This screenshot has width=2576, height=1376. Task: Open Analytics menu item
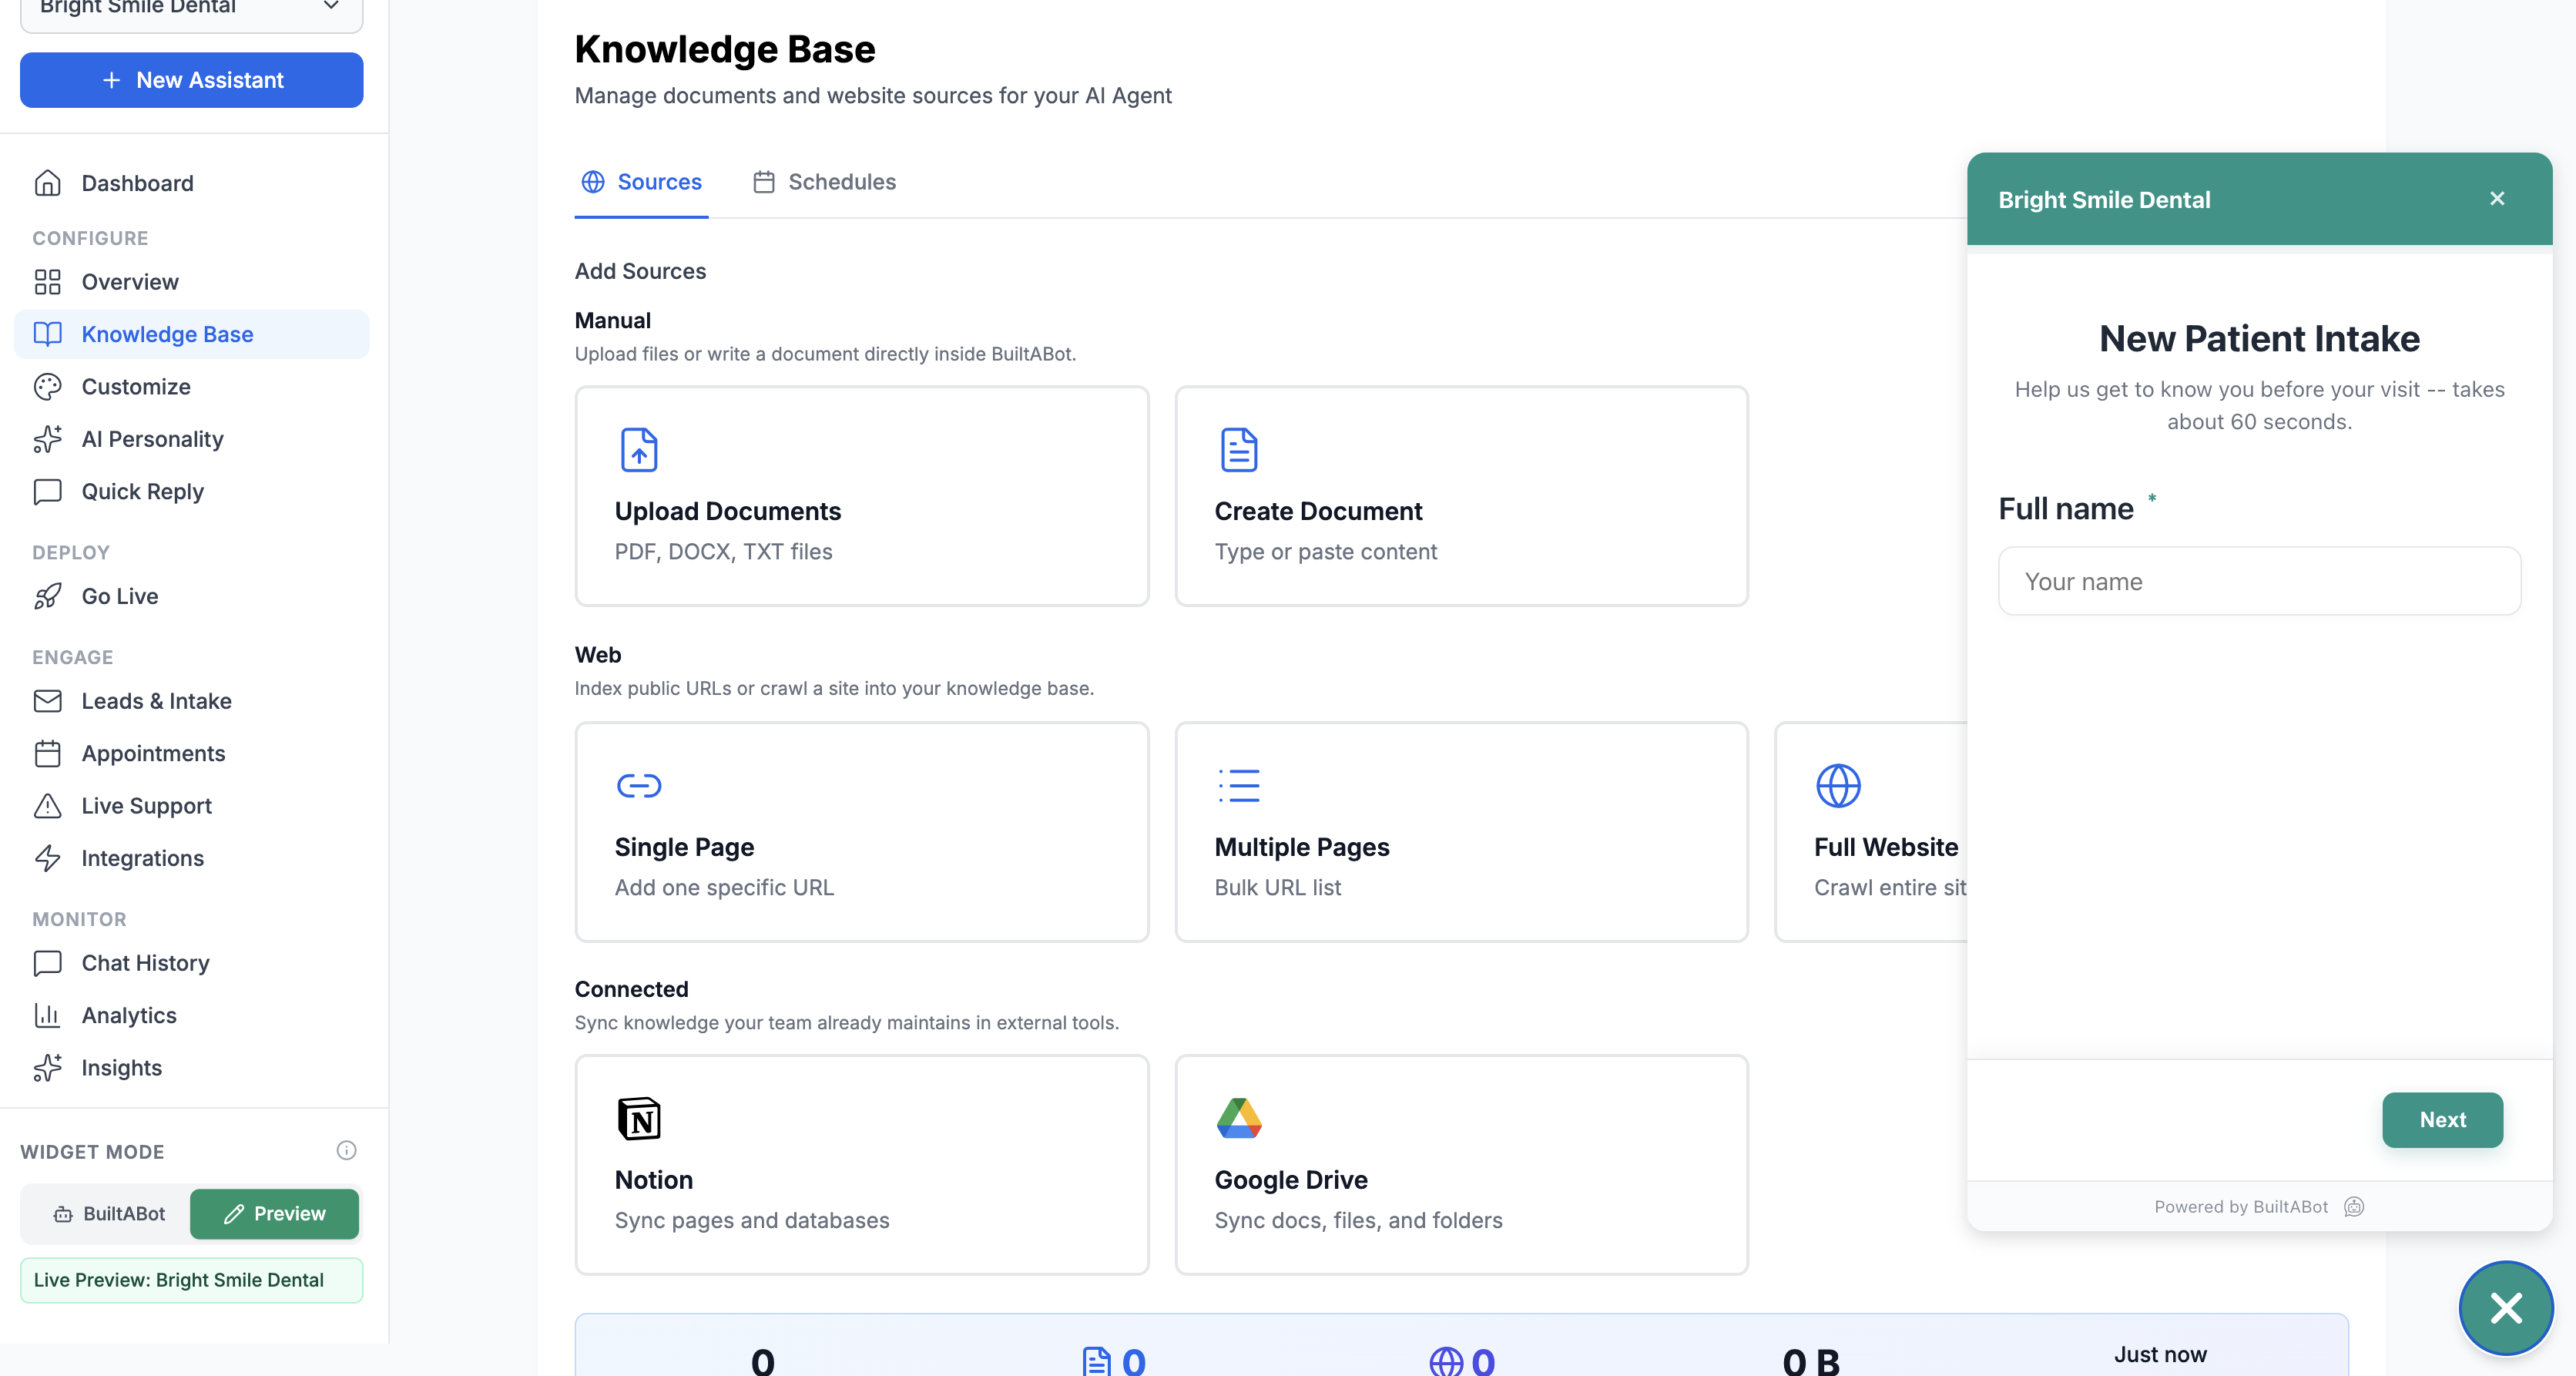[192, 1016]
